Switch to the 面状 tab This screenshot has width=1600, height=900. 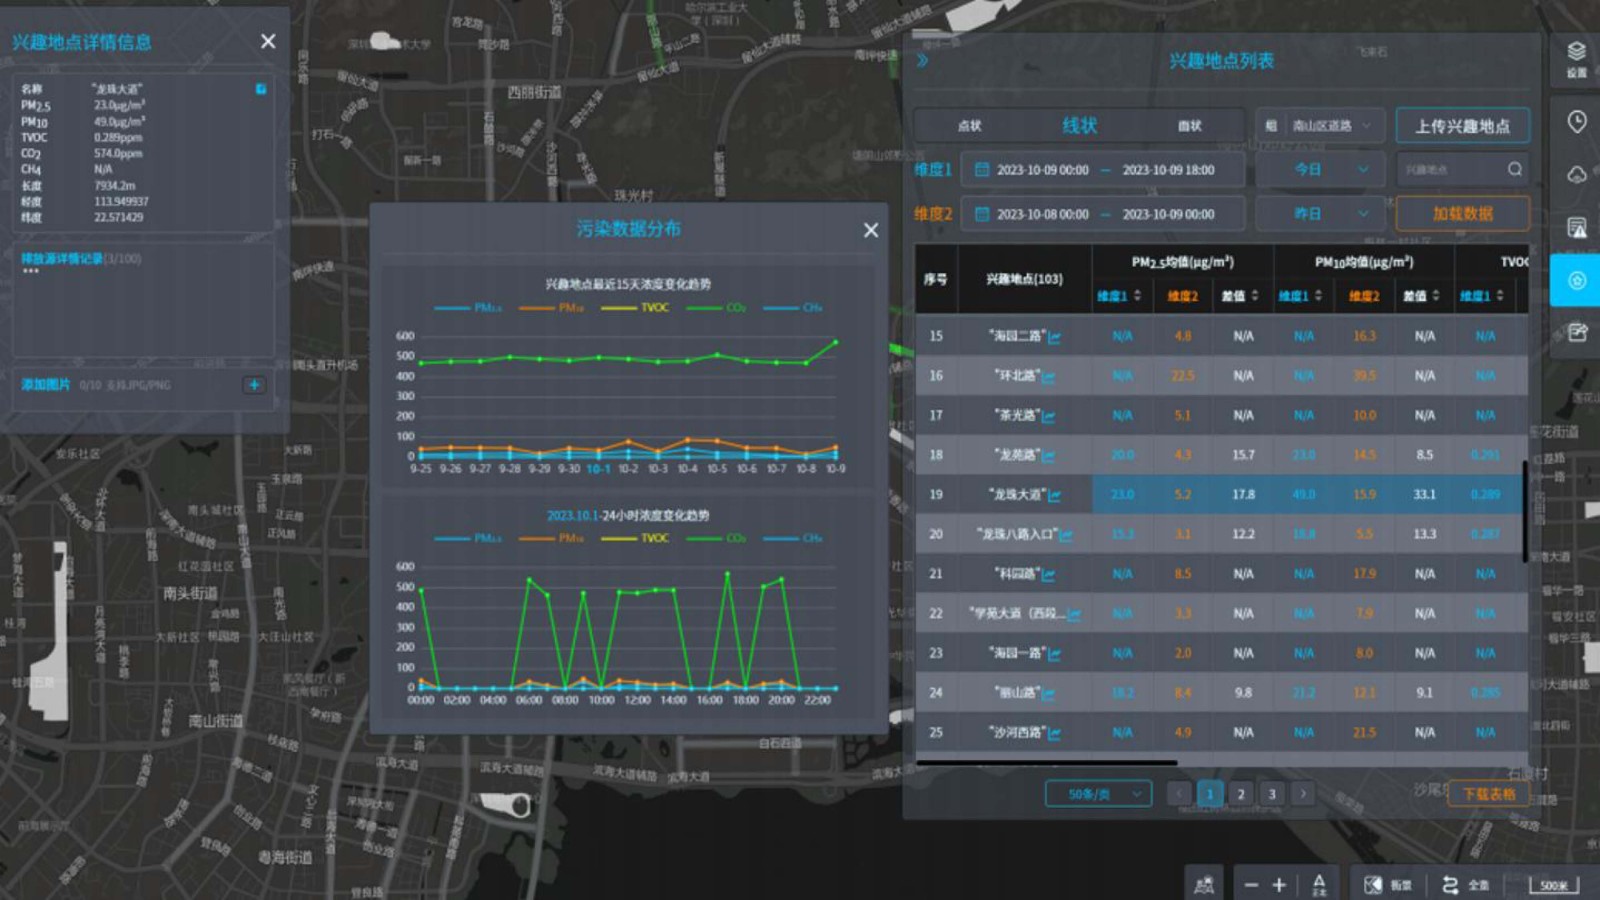click(x=1189, y=126)
